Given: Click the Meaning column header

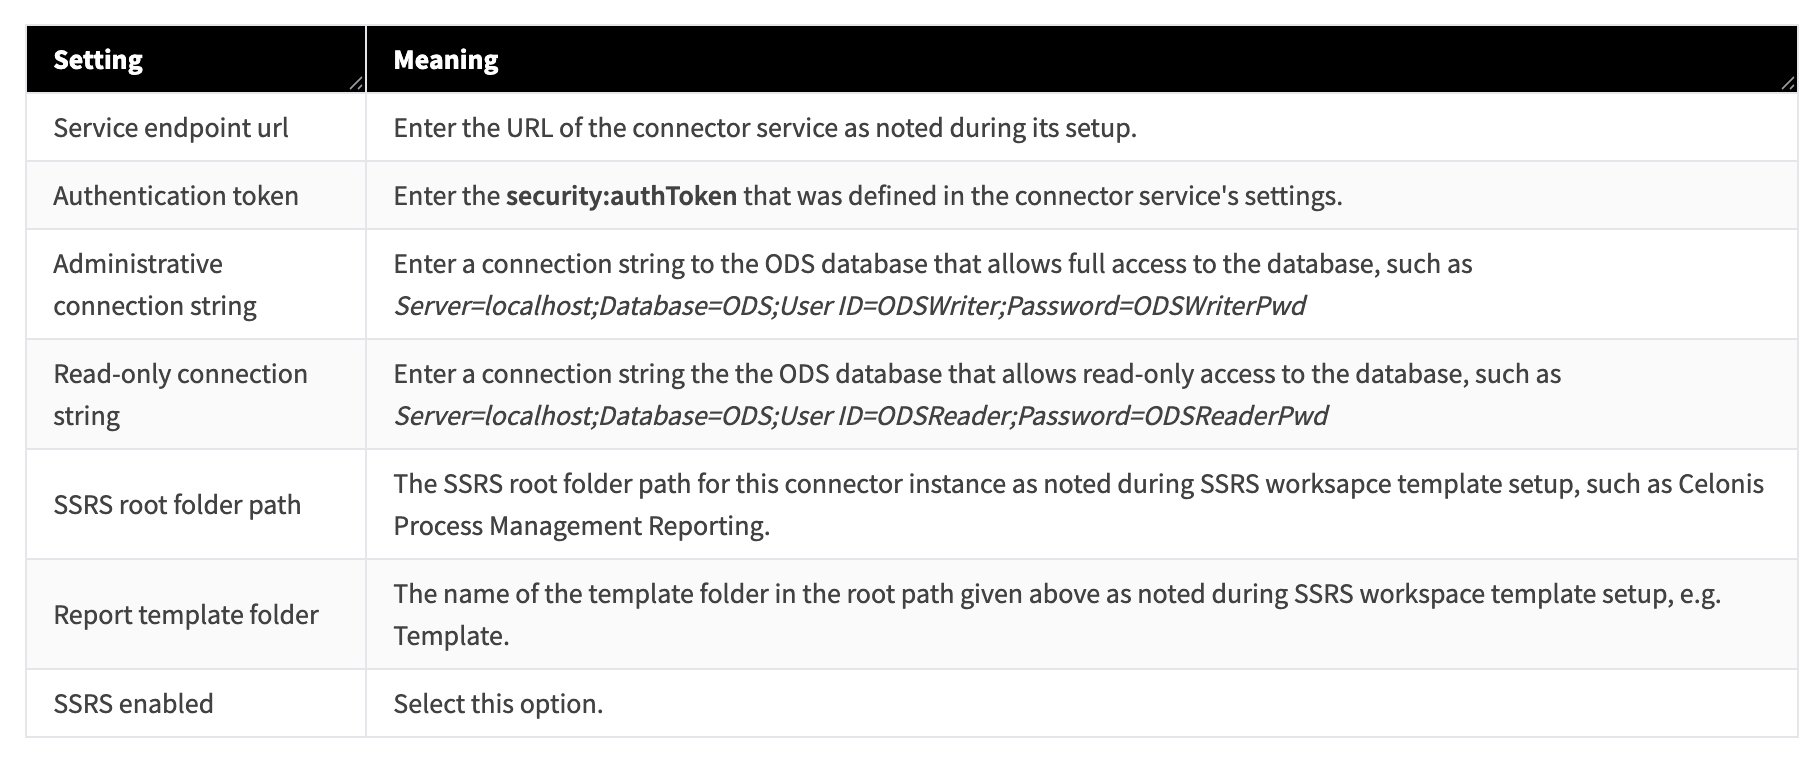Looking at the screenshot, I should click(x=446, y=60).
